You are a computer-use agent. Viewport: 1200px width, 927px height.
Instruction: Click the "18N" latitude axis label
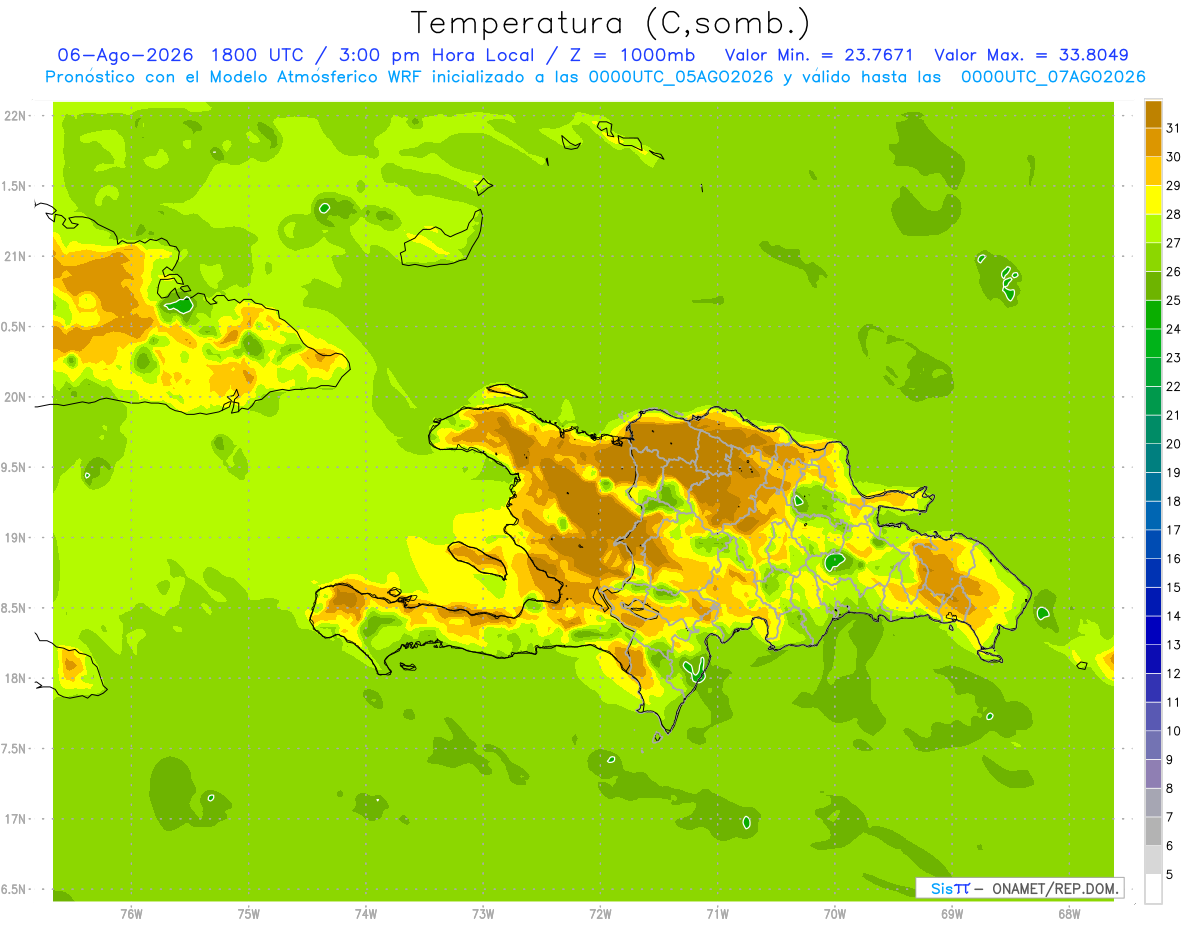(x=17, y=678)
